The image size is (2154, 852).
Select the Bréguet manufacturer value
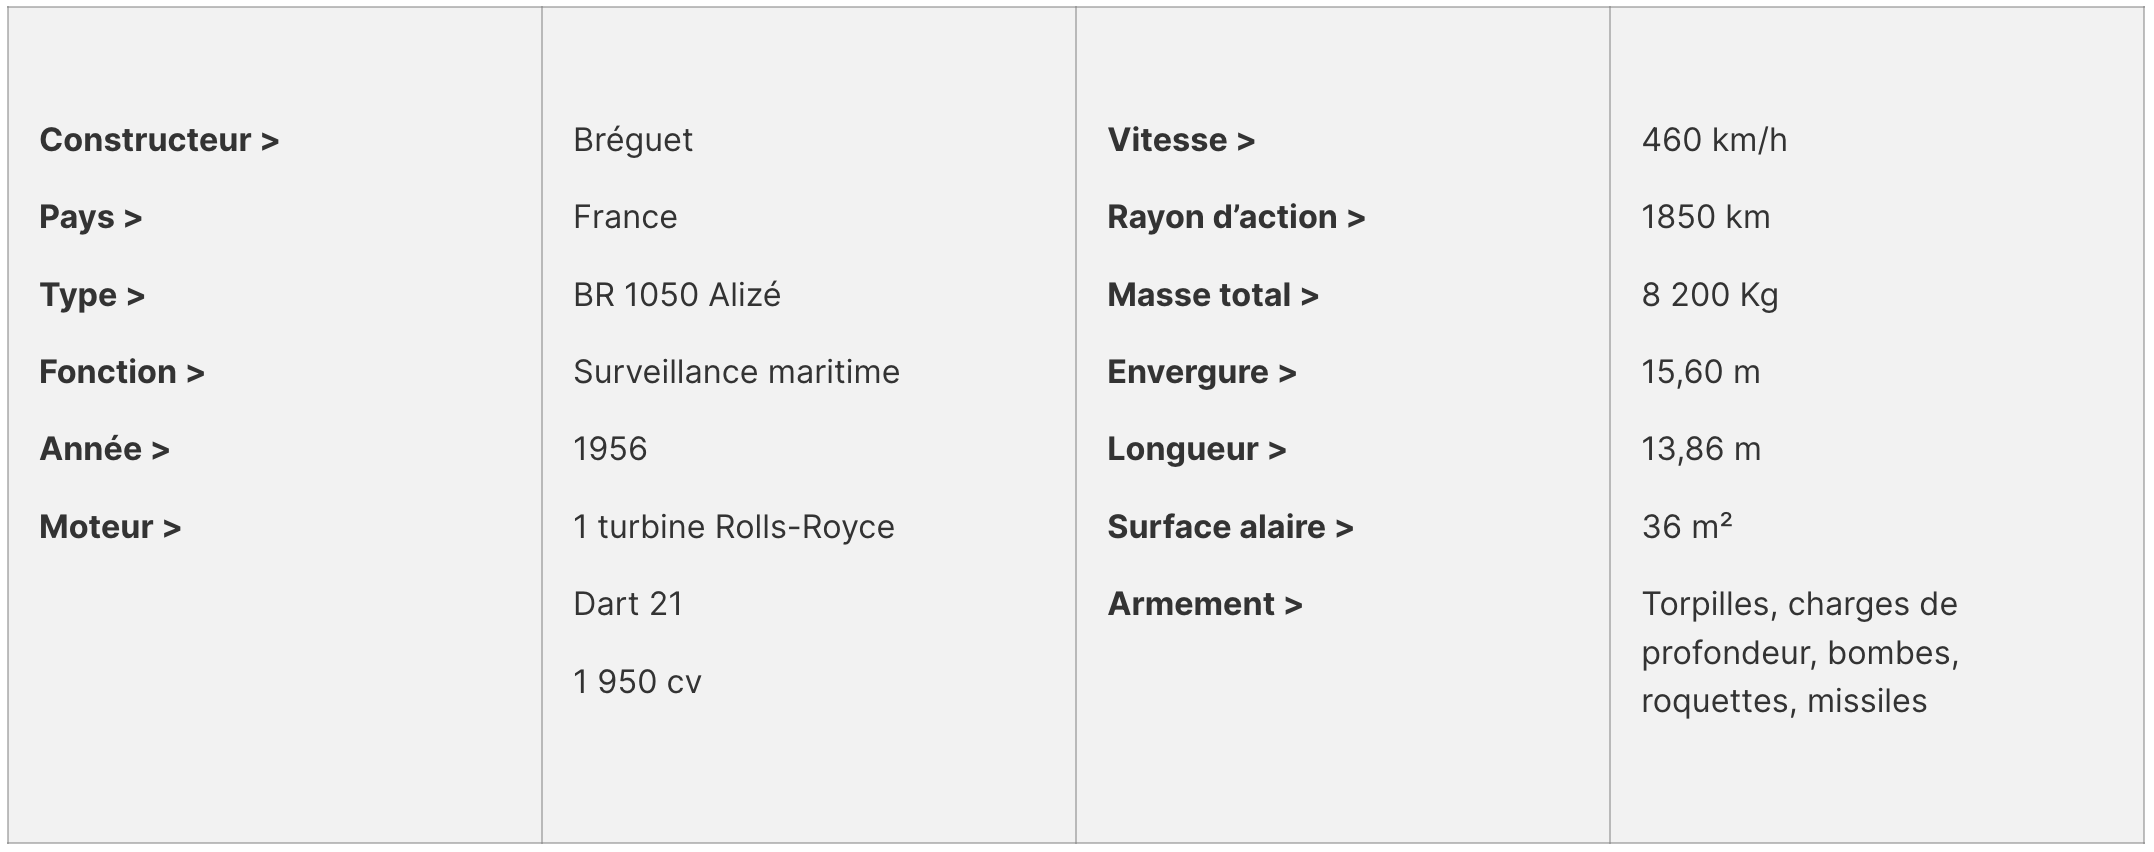(633, 141)
